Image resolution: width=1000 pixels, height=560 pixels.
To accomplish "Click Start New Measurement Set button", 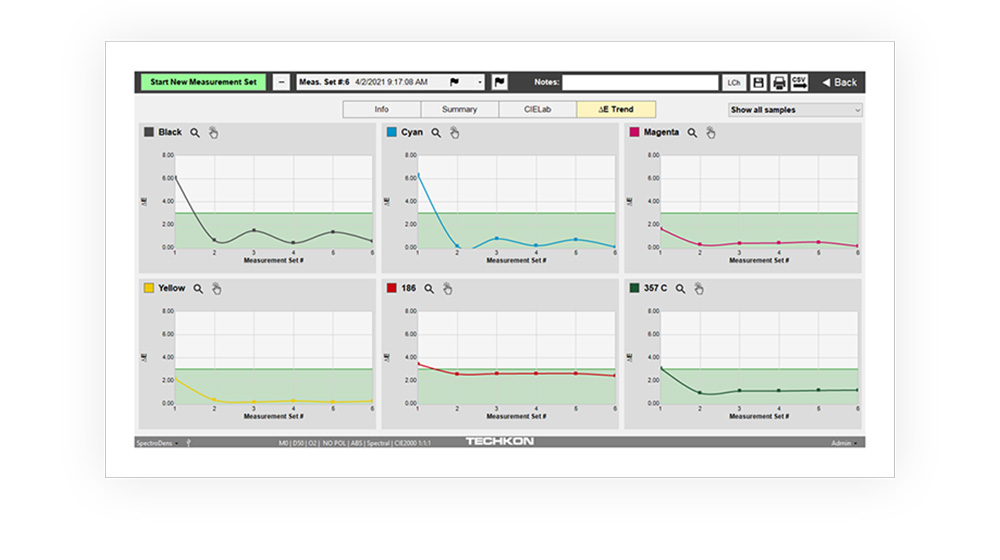I will tap(203, 82).
